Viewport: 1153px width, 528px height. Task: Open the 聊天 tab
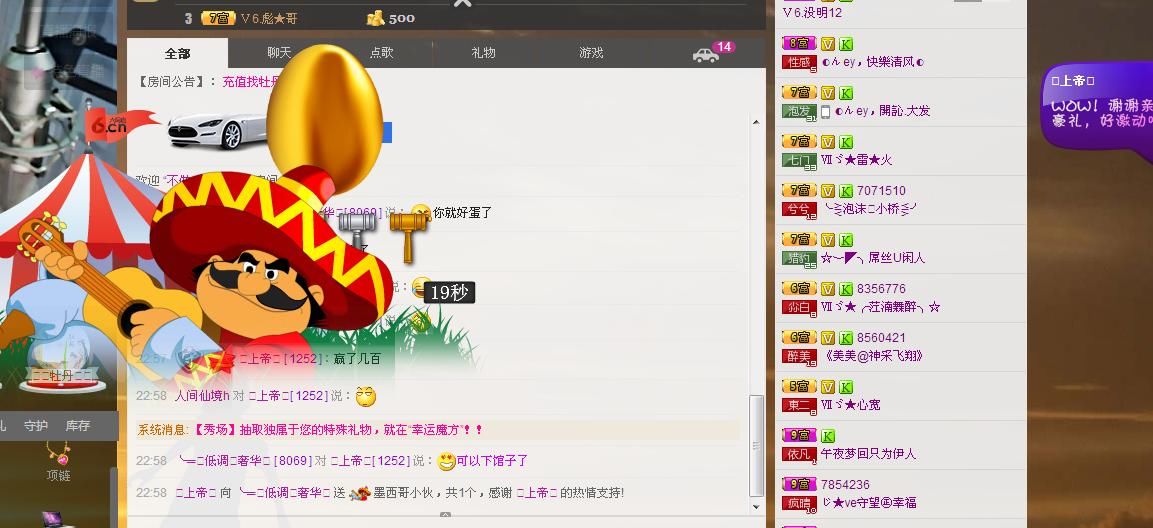tap(279, 53)
